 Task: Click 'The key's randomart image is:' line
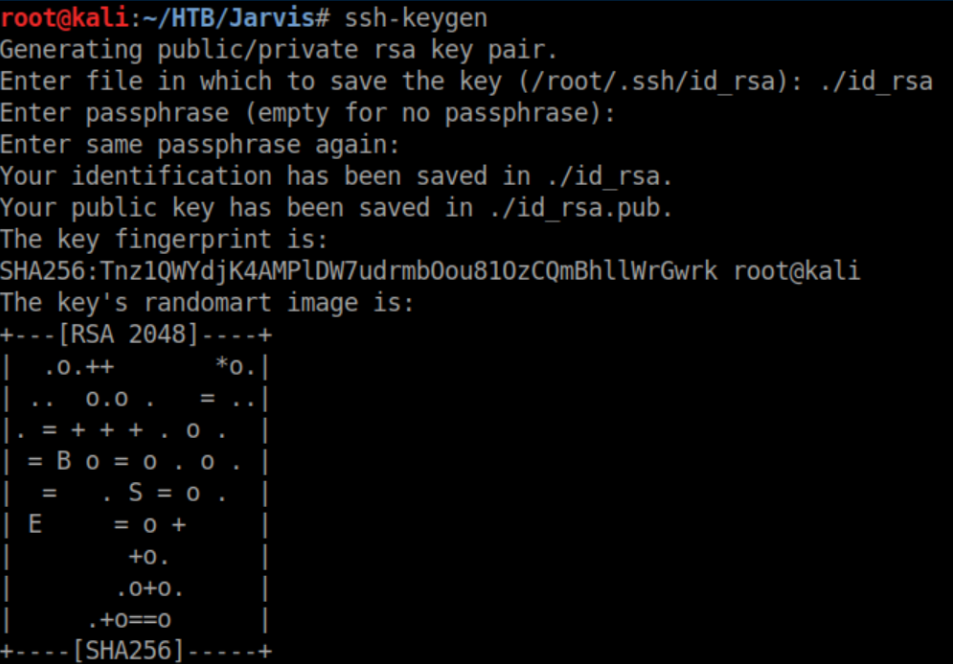pos(207,303)
